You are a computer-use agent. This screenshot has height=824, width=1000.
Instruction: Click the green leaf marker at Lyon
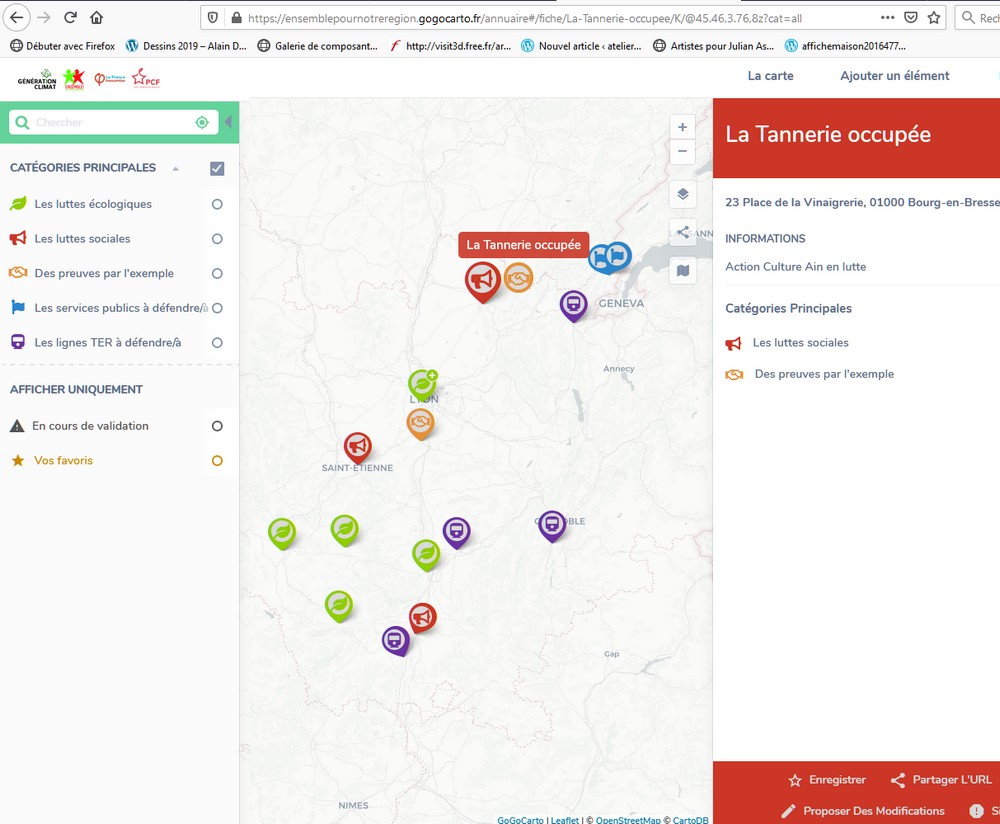point(422,383)
